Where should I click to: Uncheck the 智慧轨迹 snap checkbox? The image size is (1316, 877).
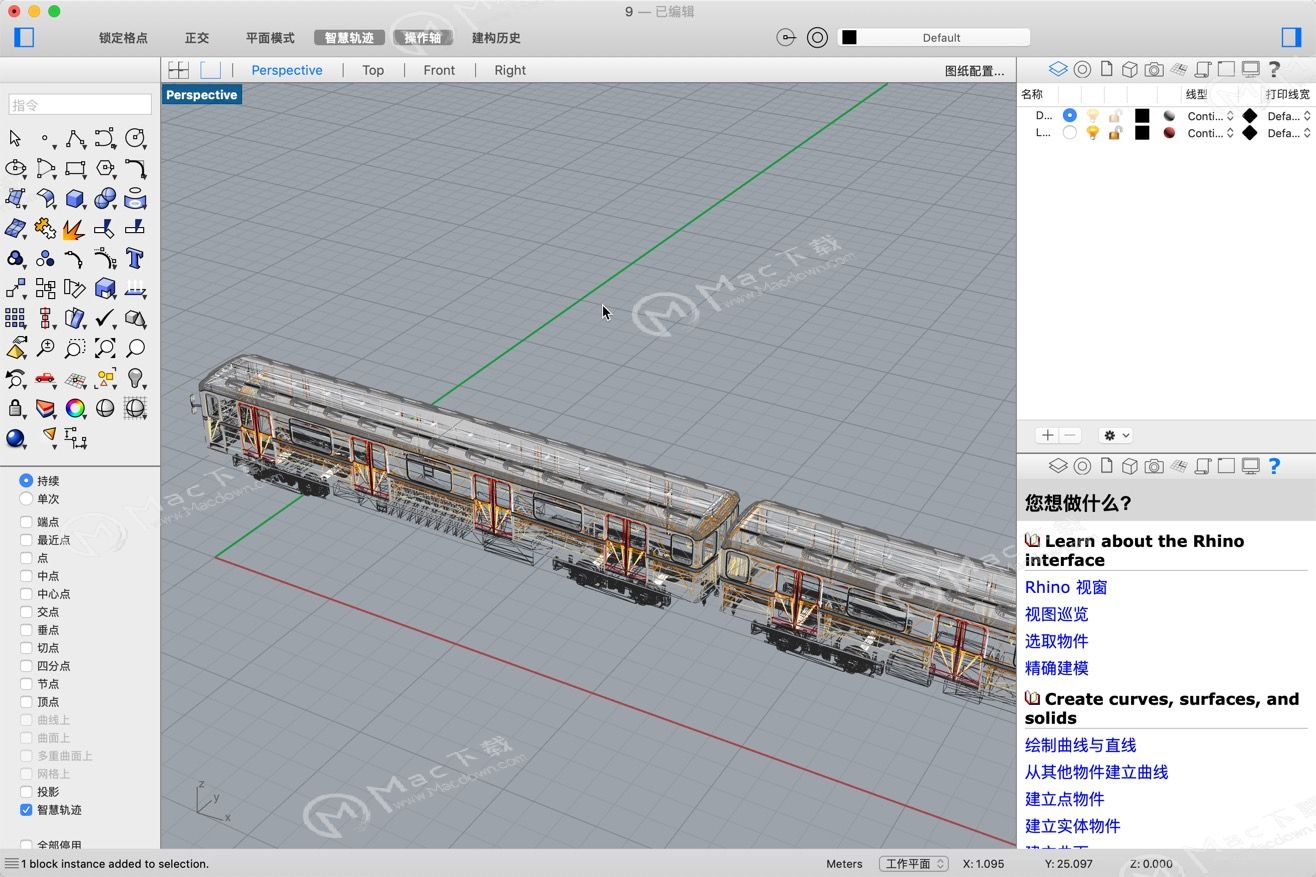(x=26, y=810)
